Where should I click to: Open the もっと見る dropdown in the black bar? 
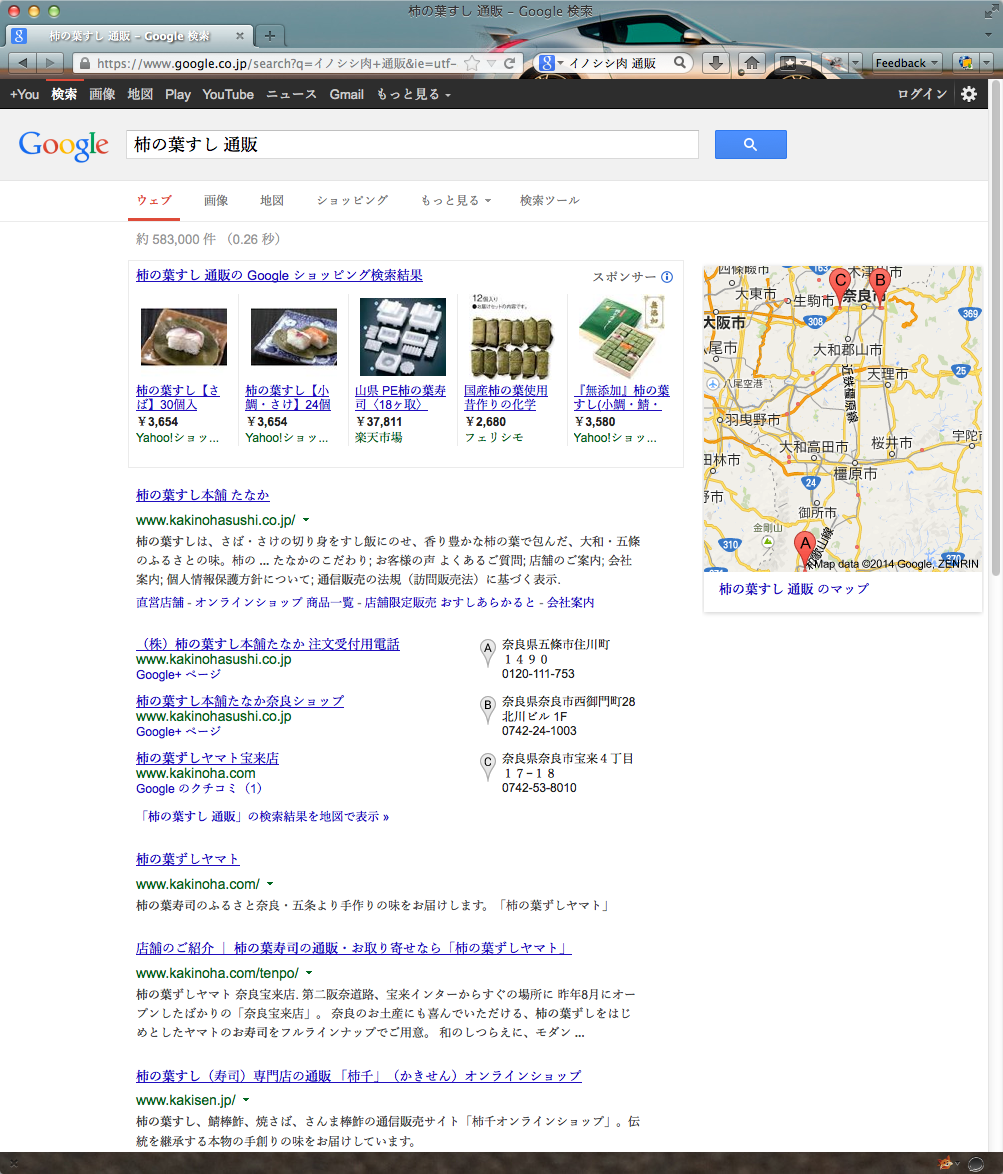(x=413, y=94)
